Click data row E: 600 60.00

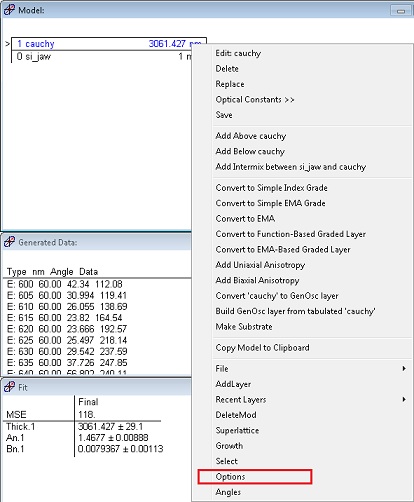(65, 284)
